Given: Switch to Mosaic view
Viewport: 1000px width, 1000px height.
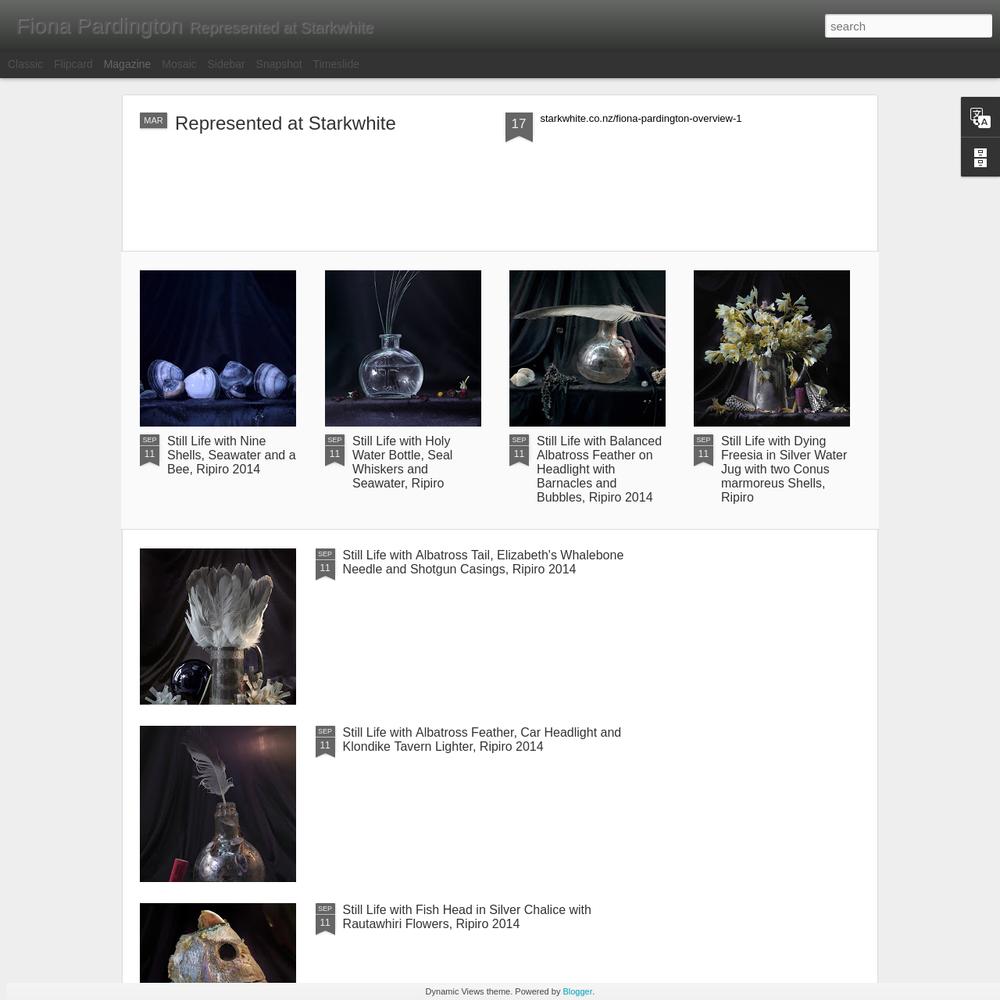Looking at the screenshot, I should (179, 64).
